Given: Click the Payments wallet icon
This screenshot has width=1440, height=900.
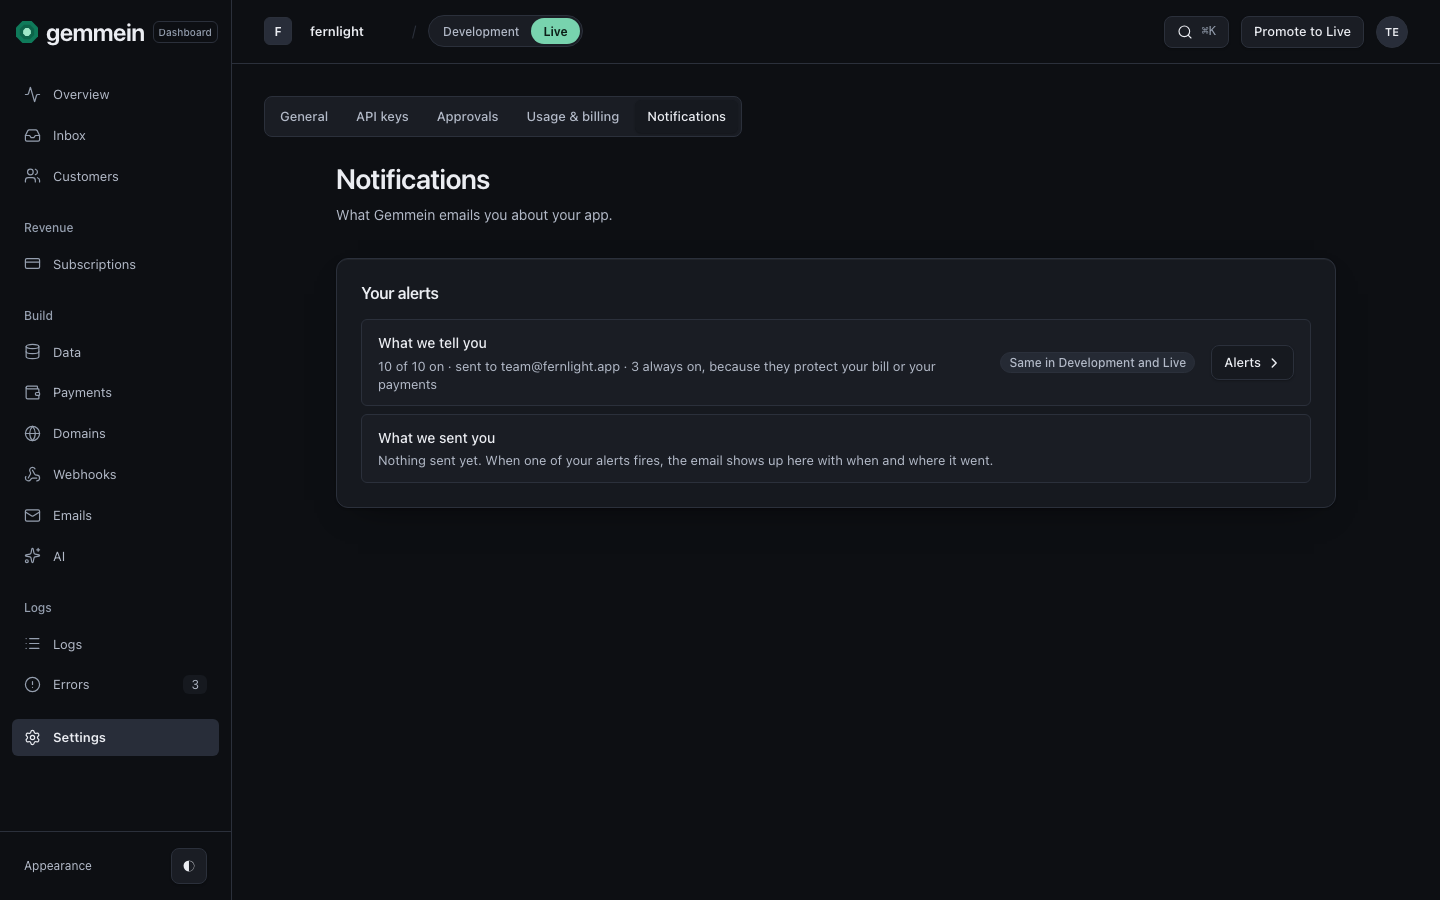Looking at the screenshot, I should click(x=33, y=392).
